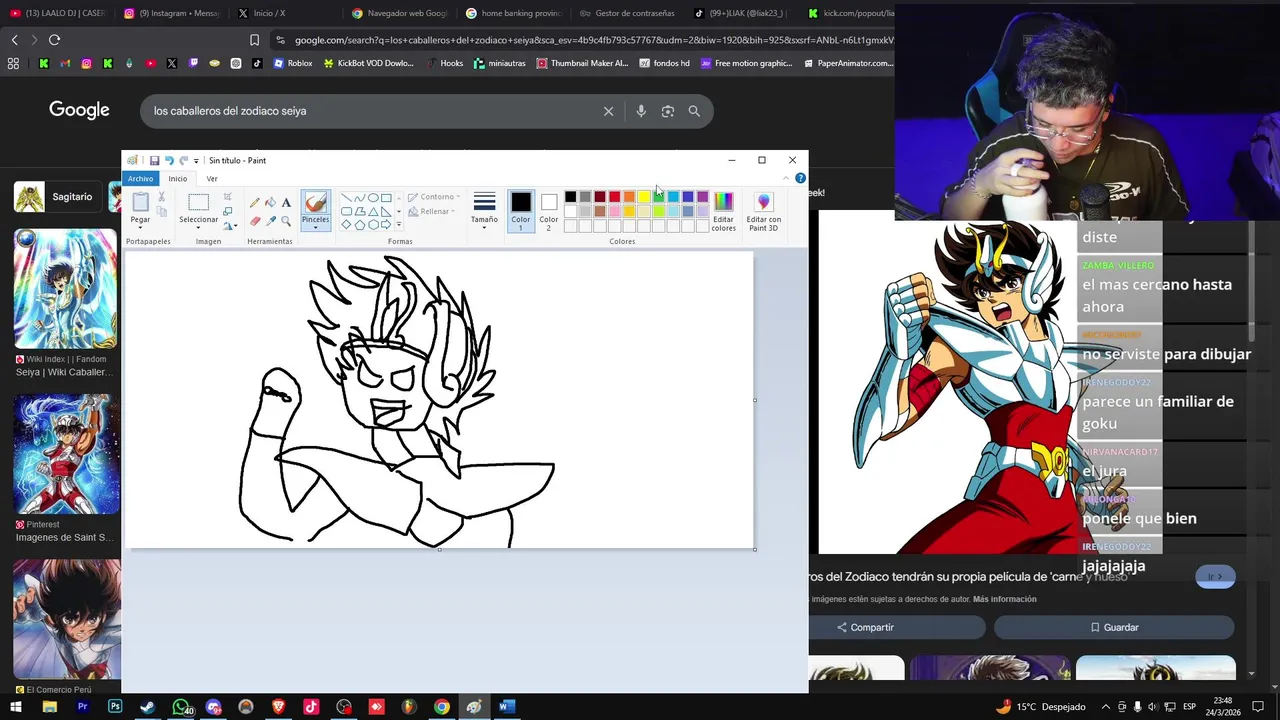Switch to the Inicio ribbon tab
The width and height of the screenshot is (1280, 720).
point(177,178)
